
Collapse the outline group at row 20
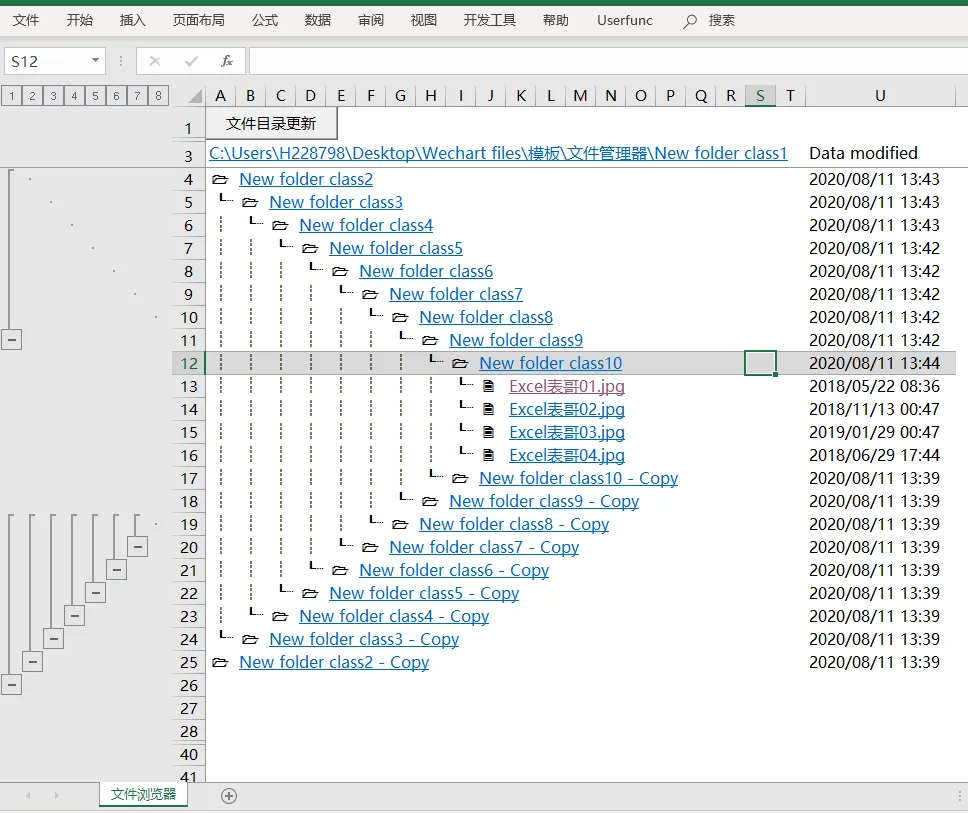pos(137,547)
